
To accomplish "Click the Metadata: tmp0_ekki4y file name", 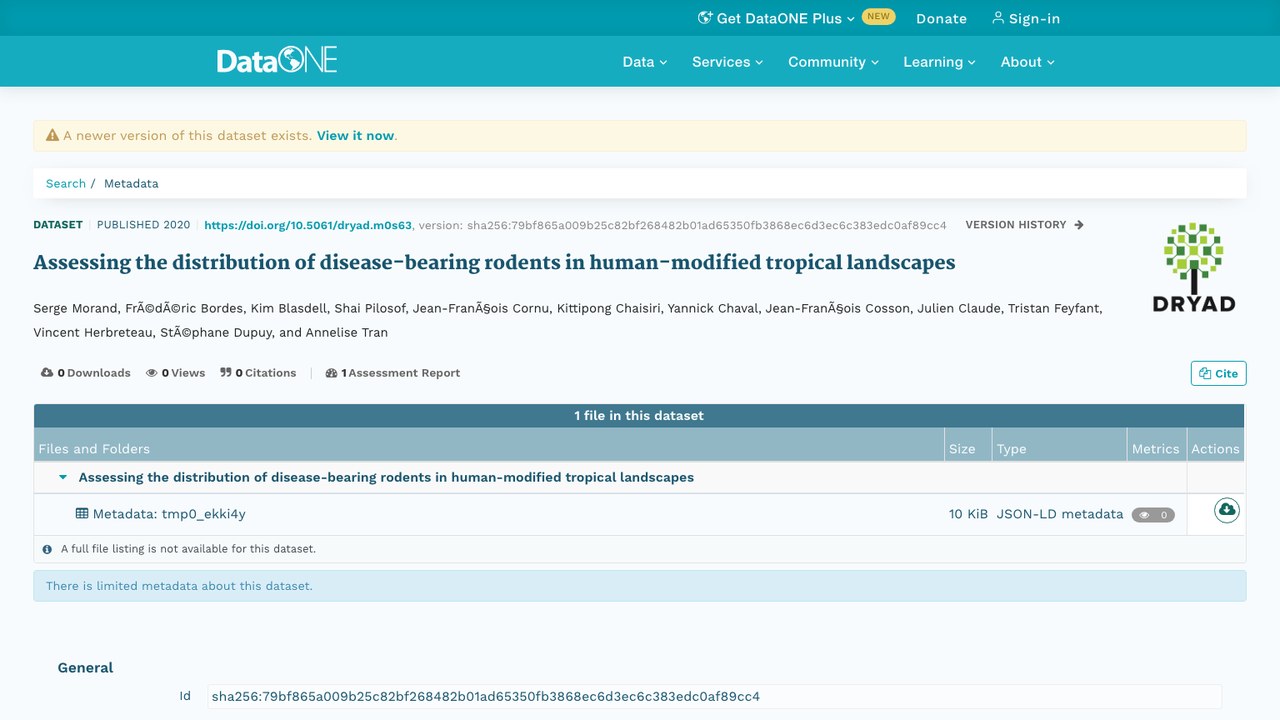I will pyautogui.click(x=169, y=514).
